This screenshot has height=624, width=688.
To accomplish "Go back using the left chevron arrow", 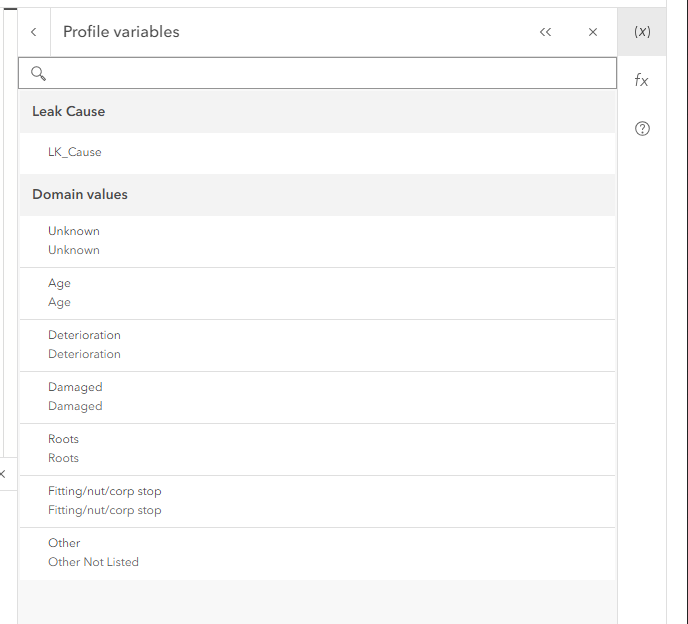I will pos(34,32).
